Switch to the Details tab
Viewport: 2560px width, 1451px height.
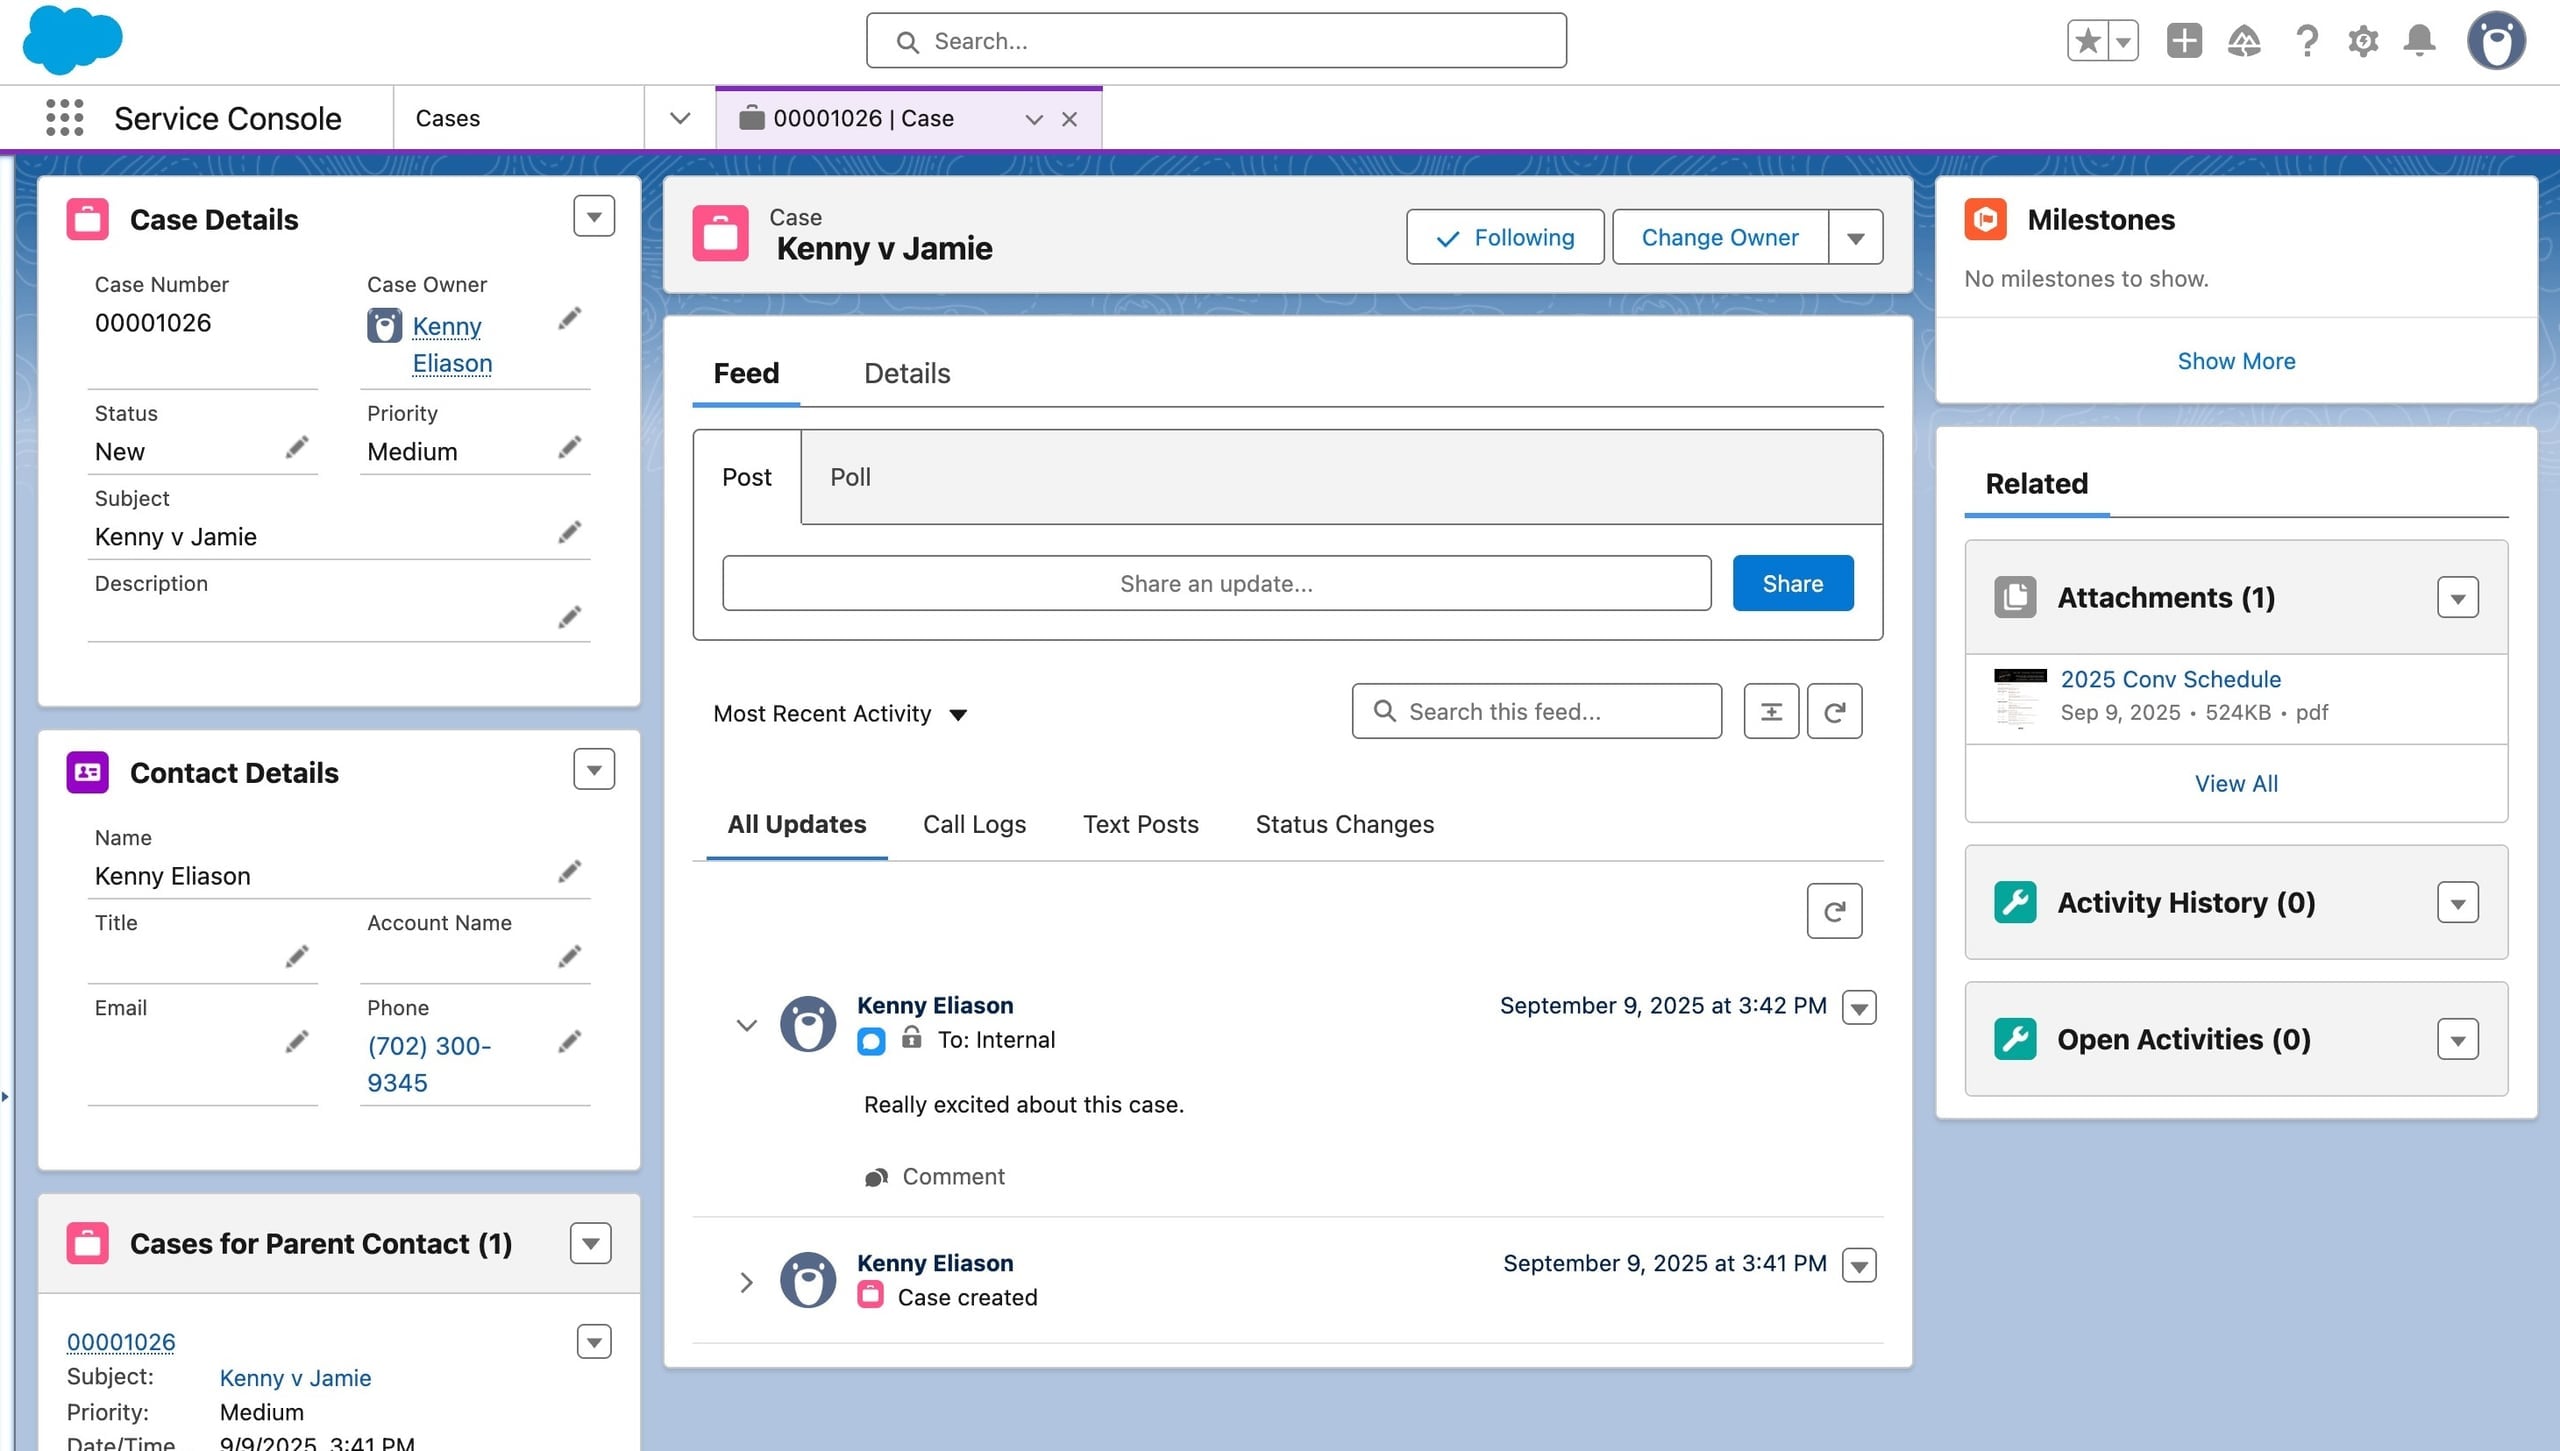tap(906, 373)
